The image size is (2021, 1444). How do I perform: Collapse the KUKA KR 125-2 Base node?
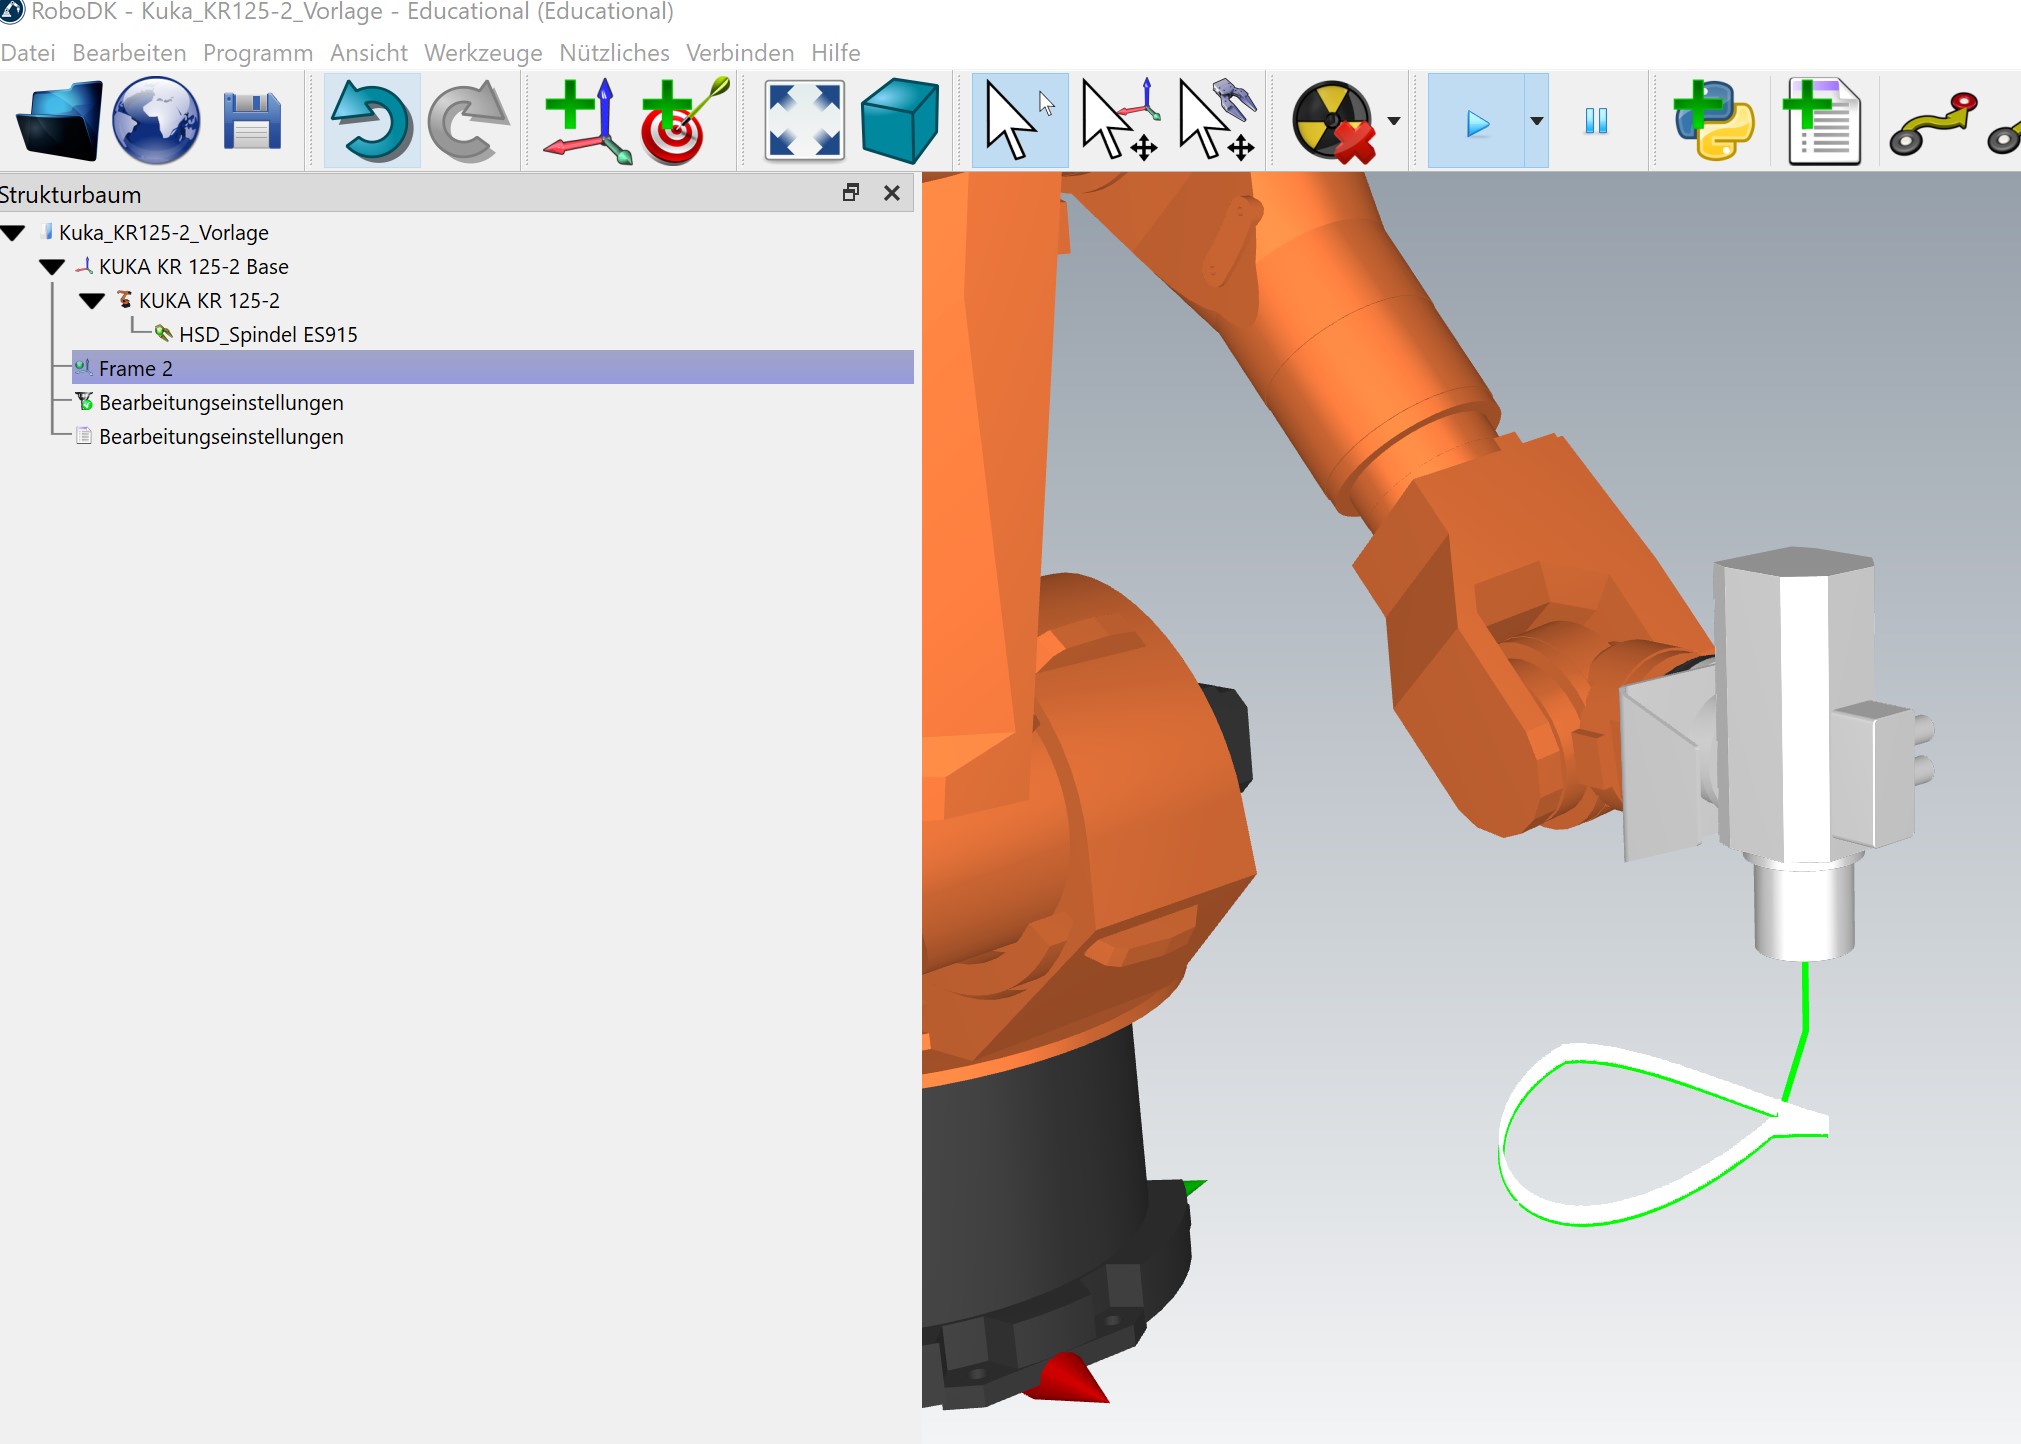[x=52, y=267]
